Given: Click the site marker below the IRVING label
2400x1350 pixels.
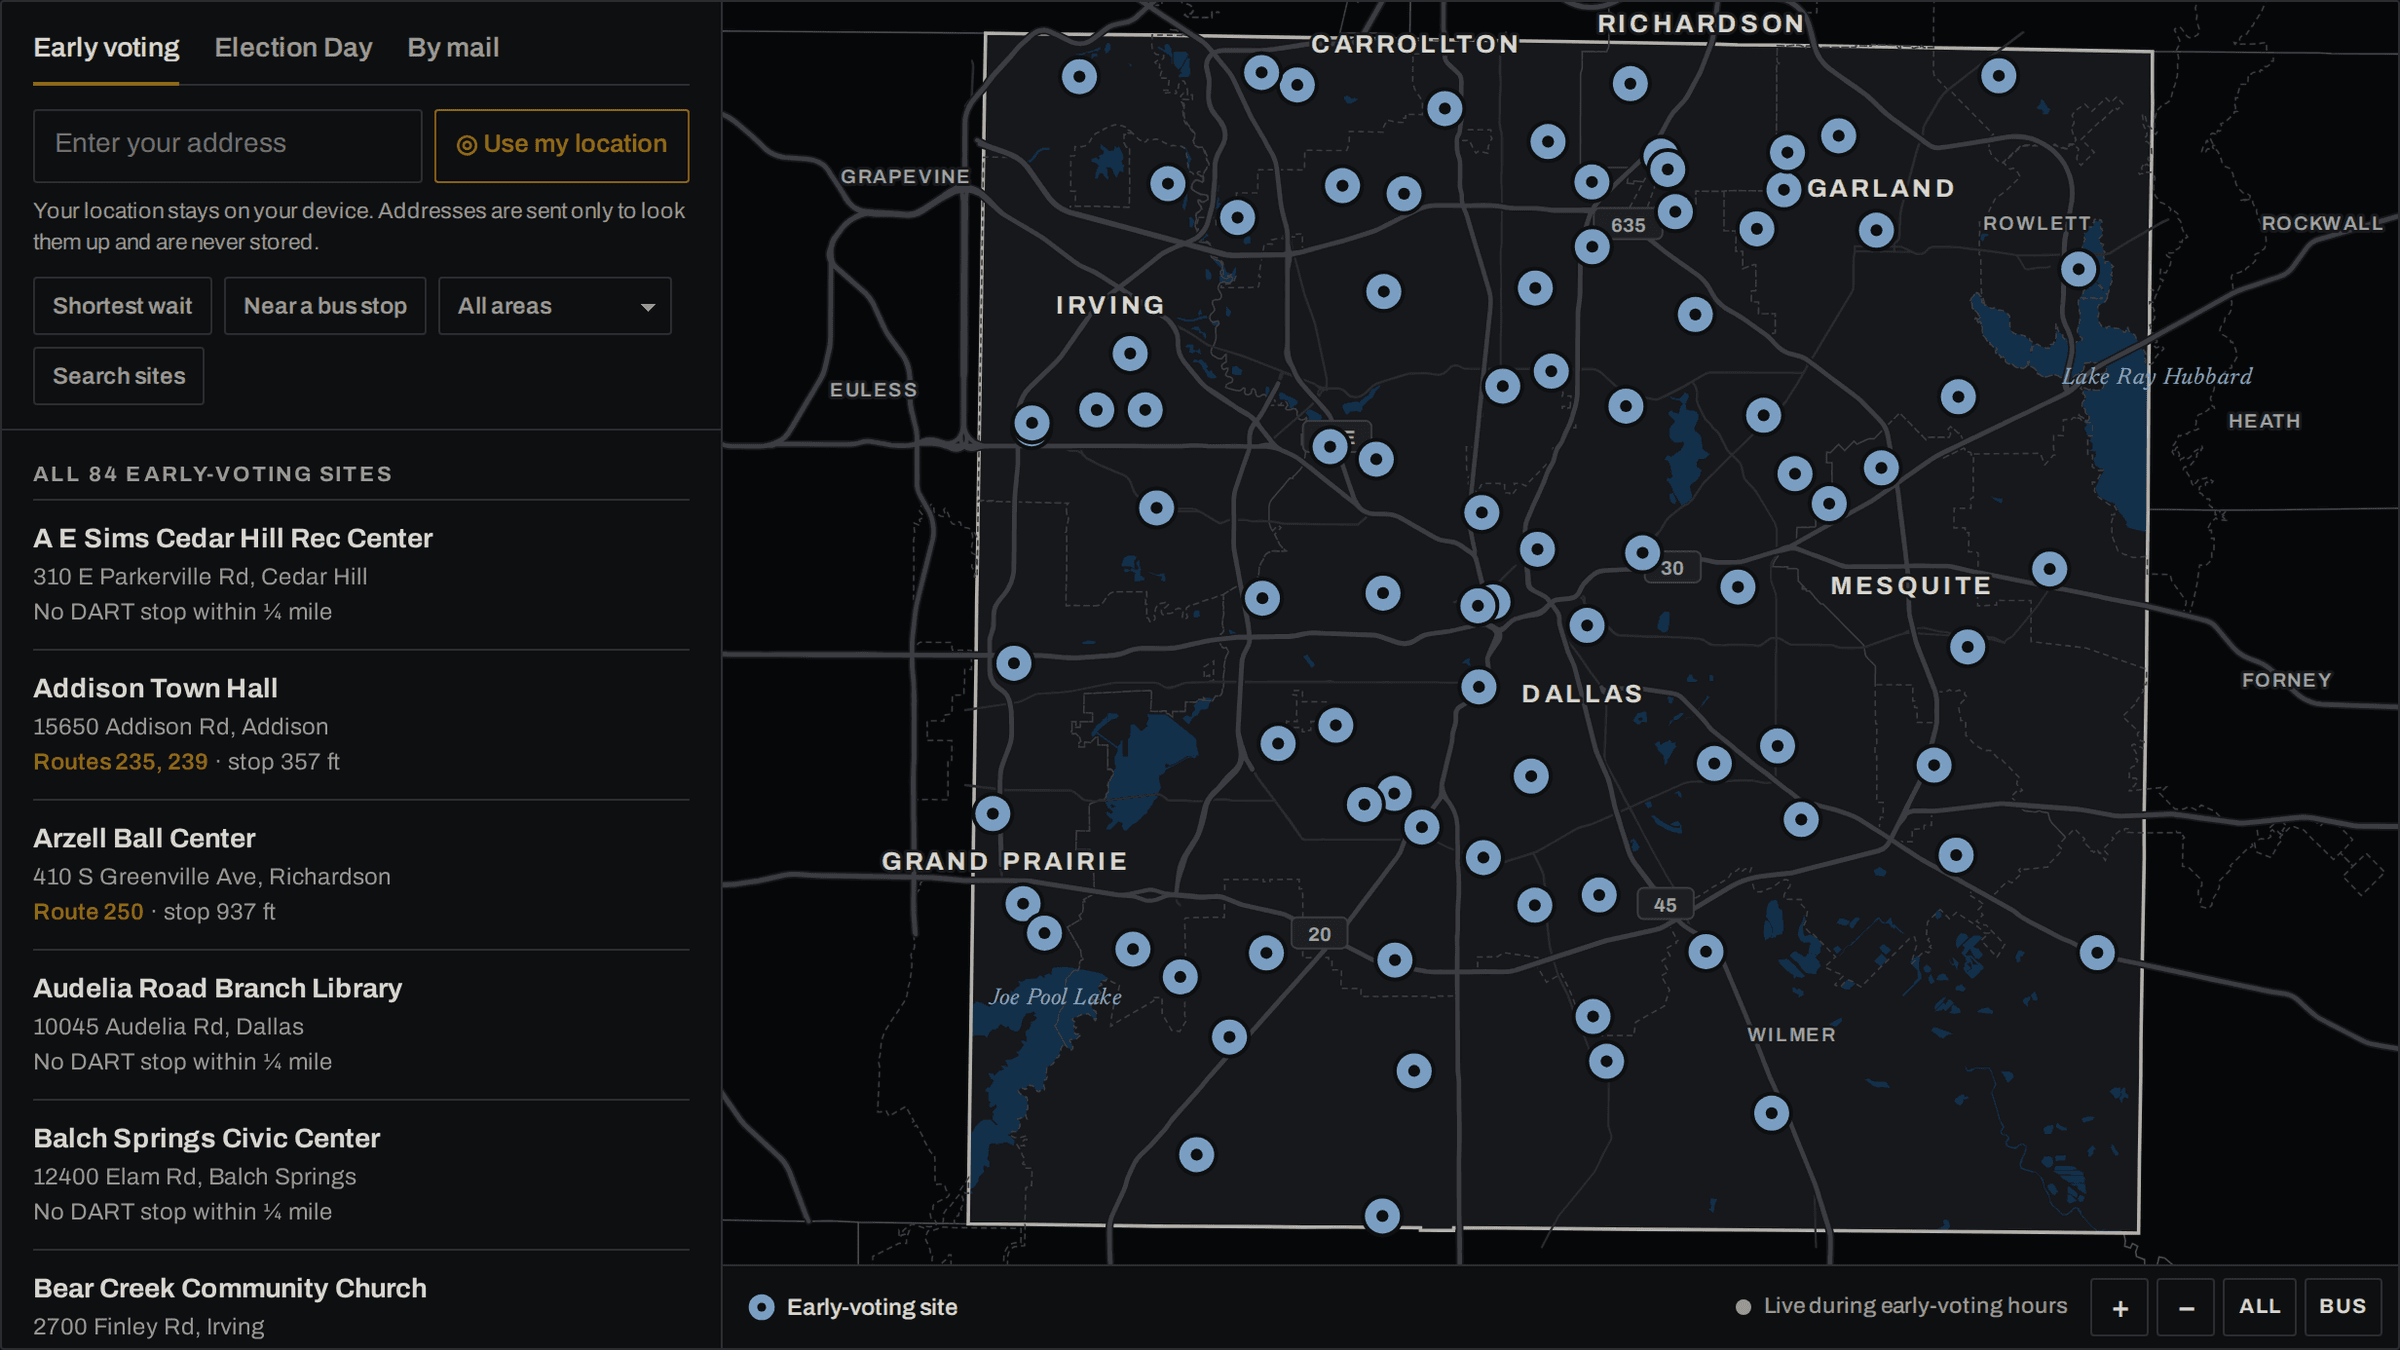Looking at the screenshot, I should pos(1130,353).
